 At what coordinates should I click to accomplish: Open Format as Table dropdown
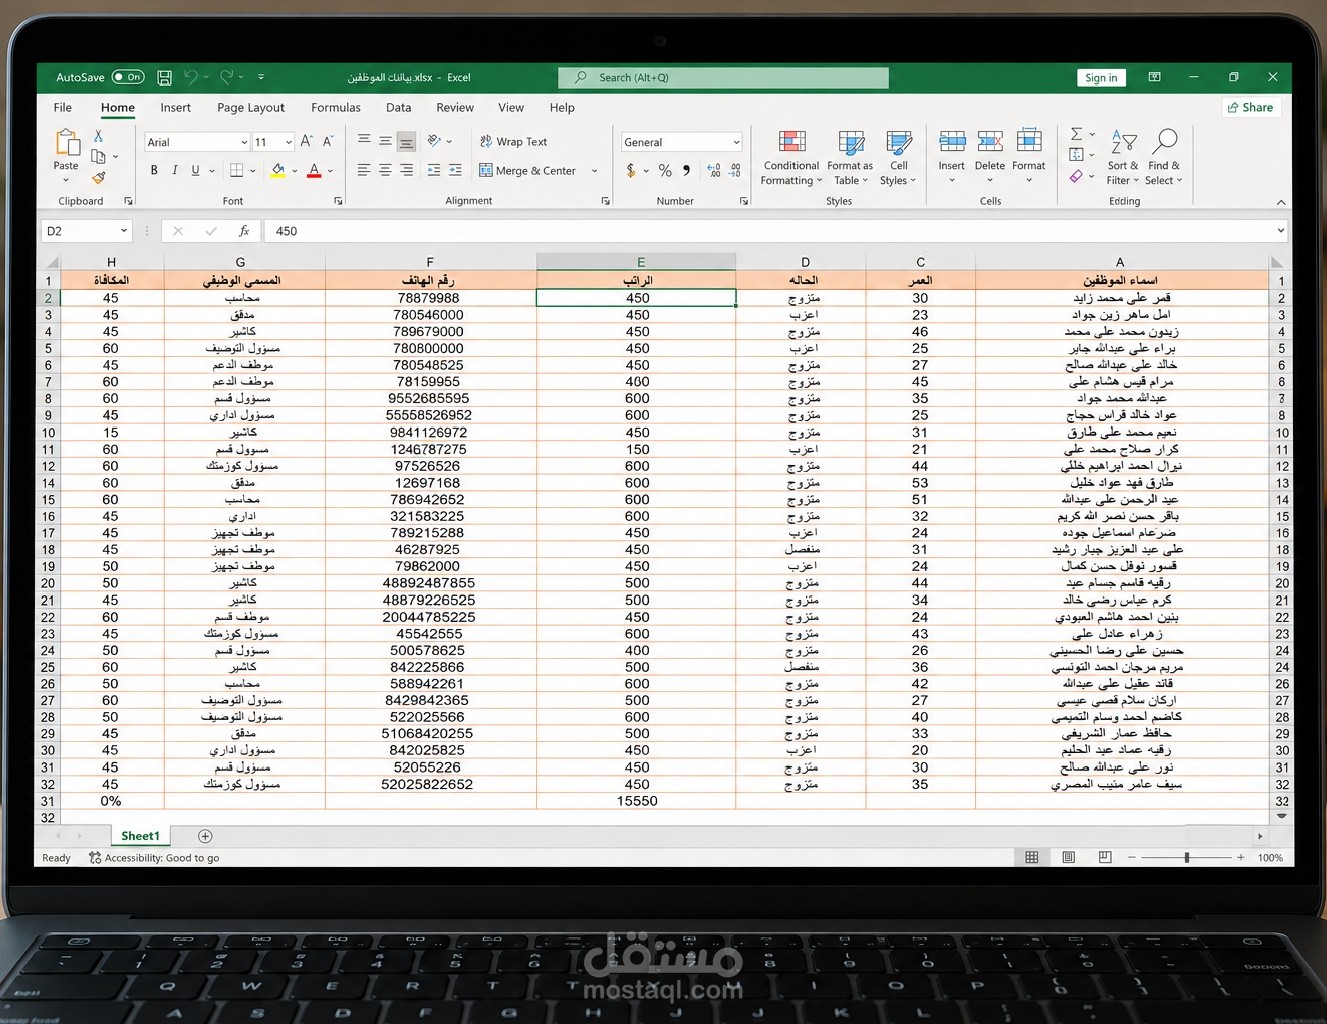coord(850,158)
